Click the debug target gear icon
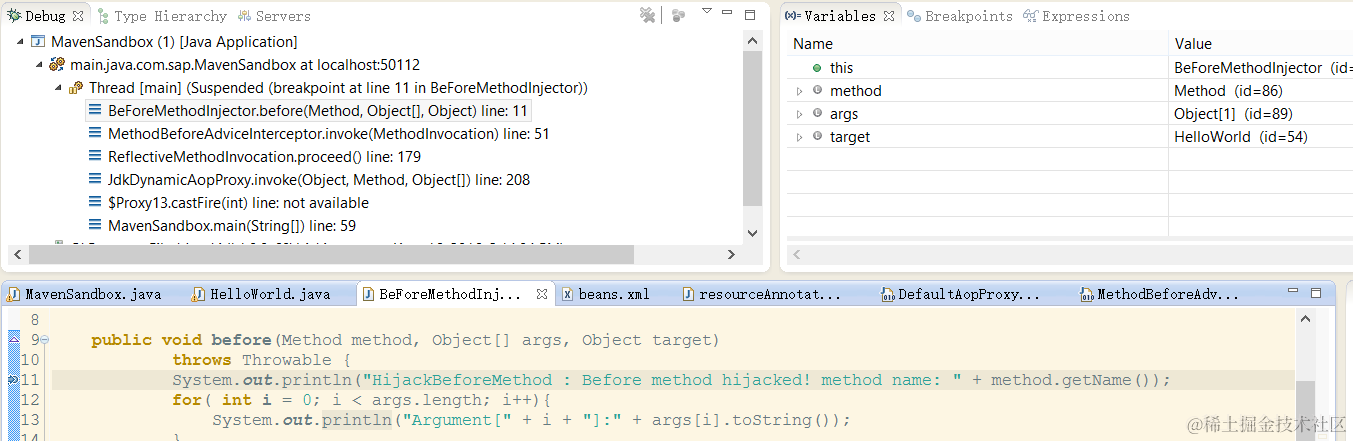The width and height of the screenshot is (1353, 441). [57, 65]
